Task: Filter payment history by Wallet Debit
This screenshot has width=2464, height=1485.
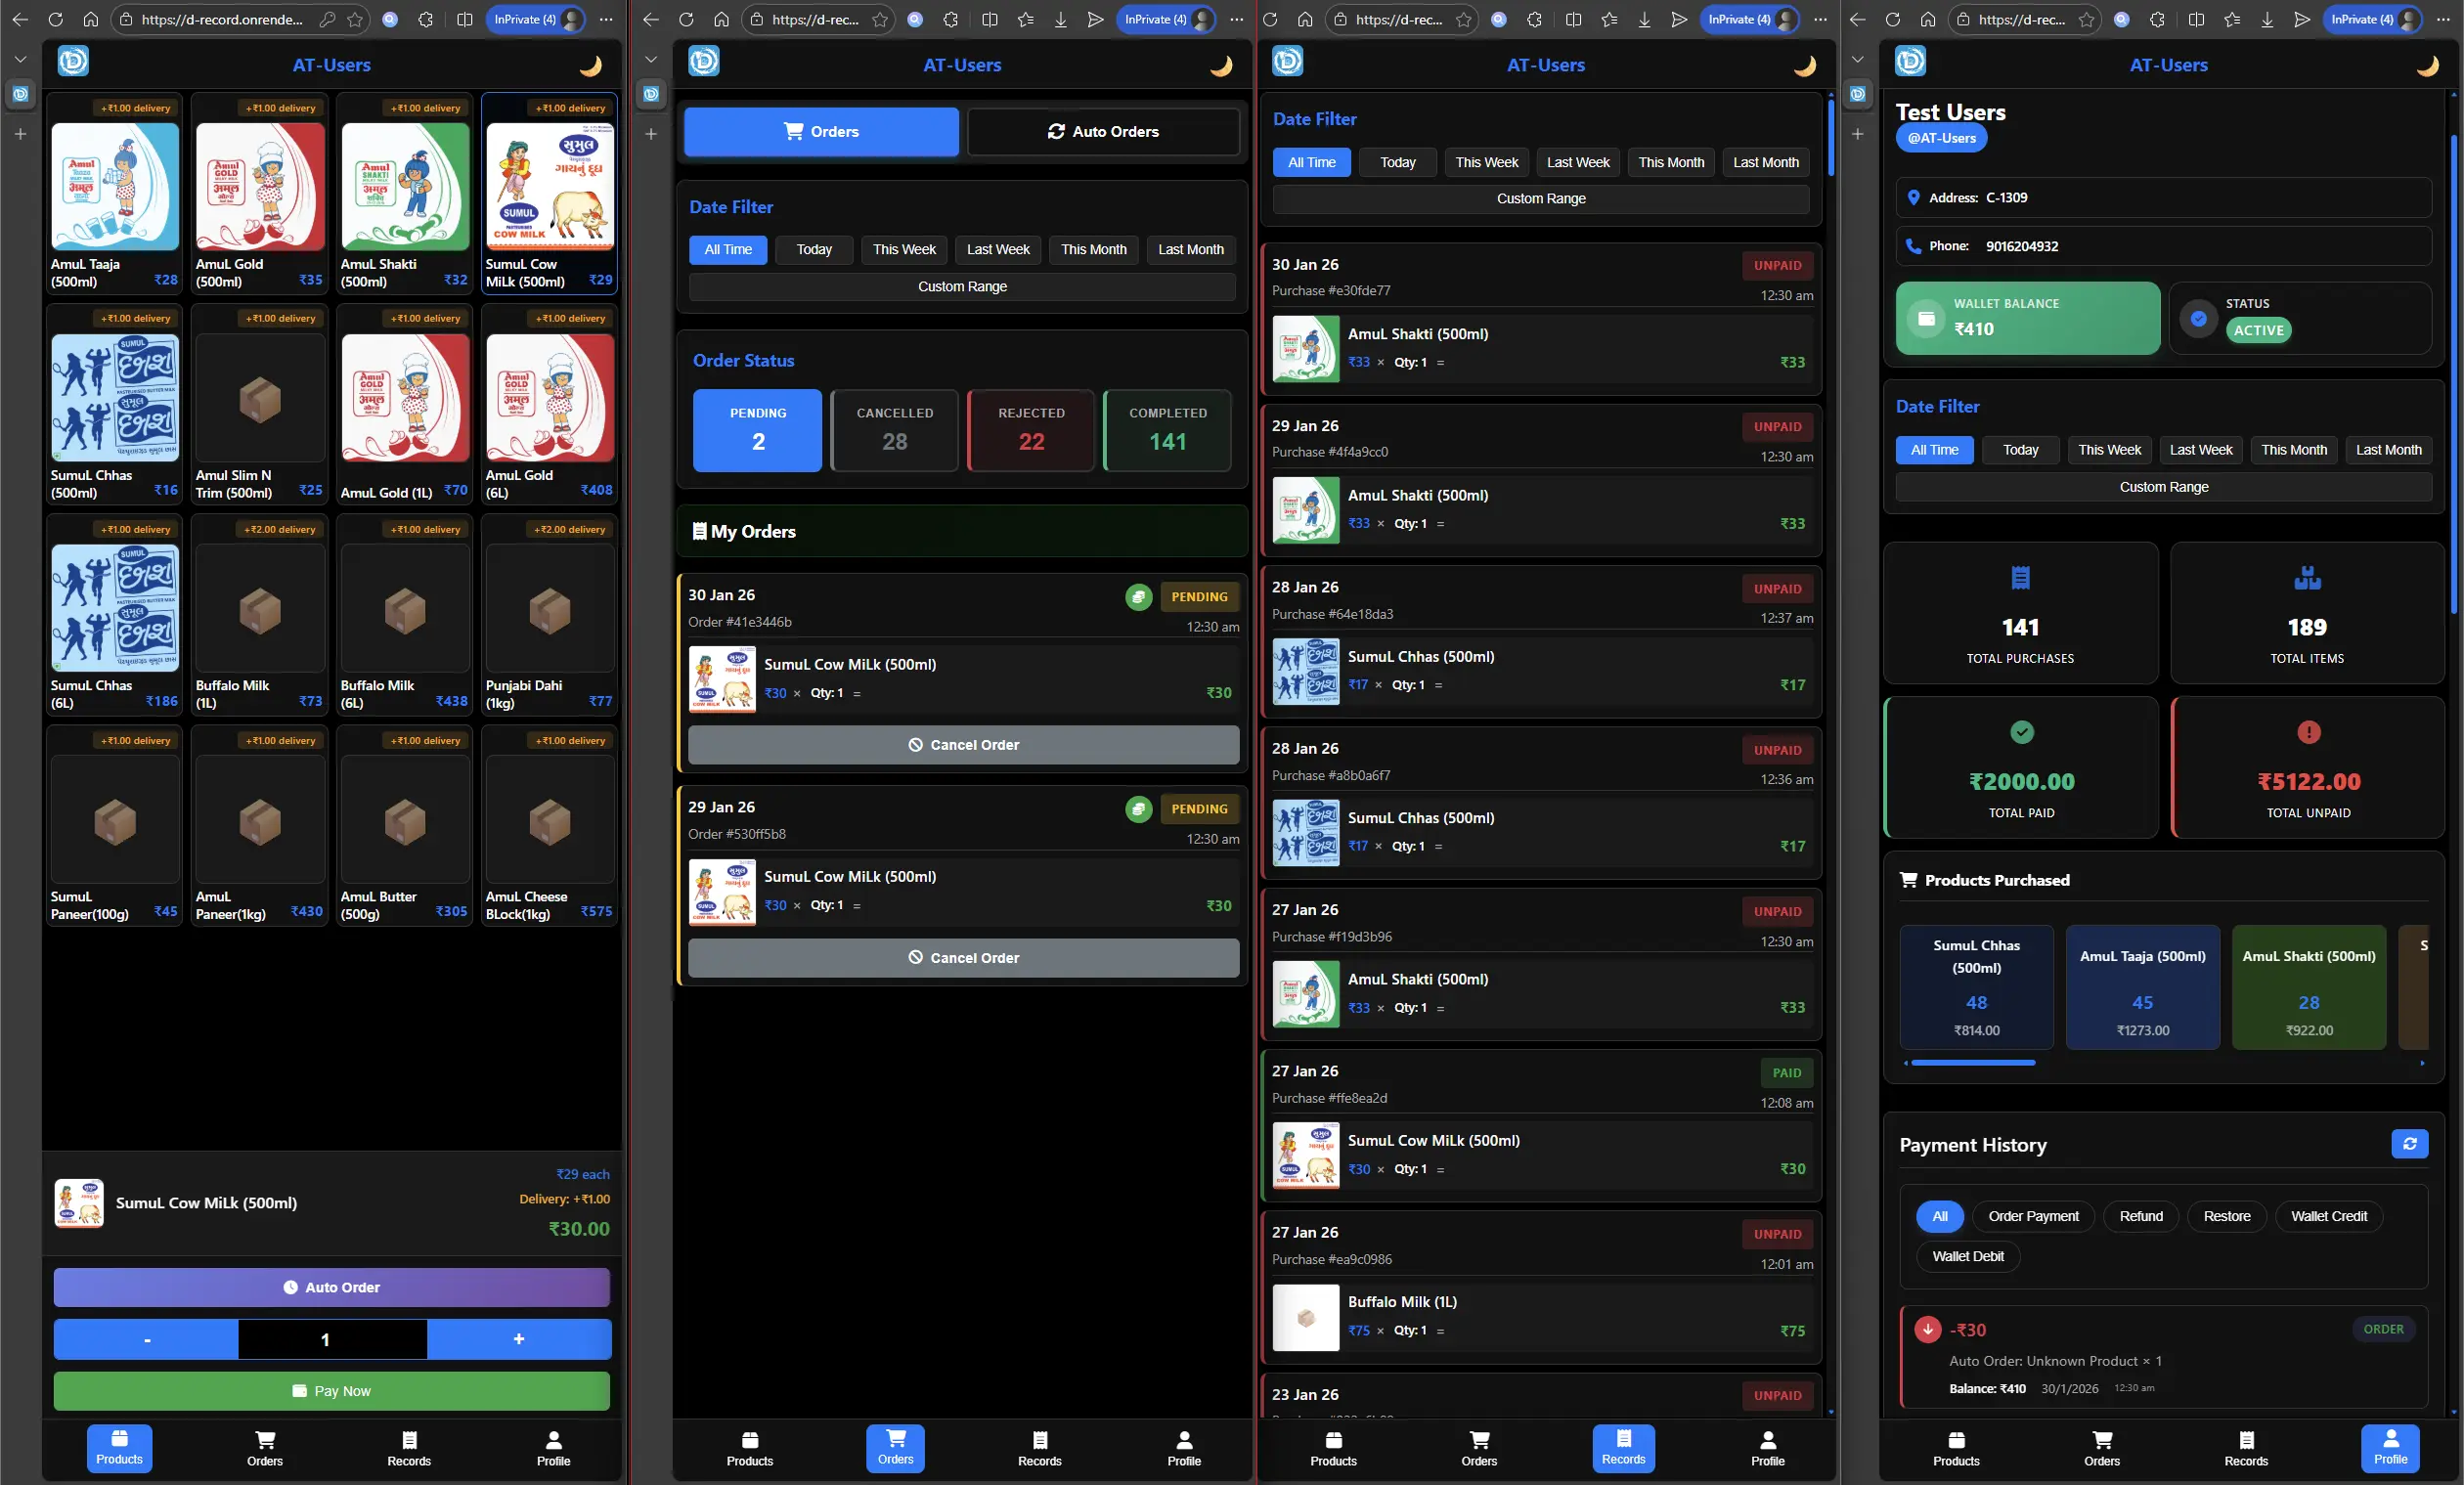Action: coord(1967,1256)
